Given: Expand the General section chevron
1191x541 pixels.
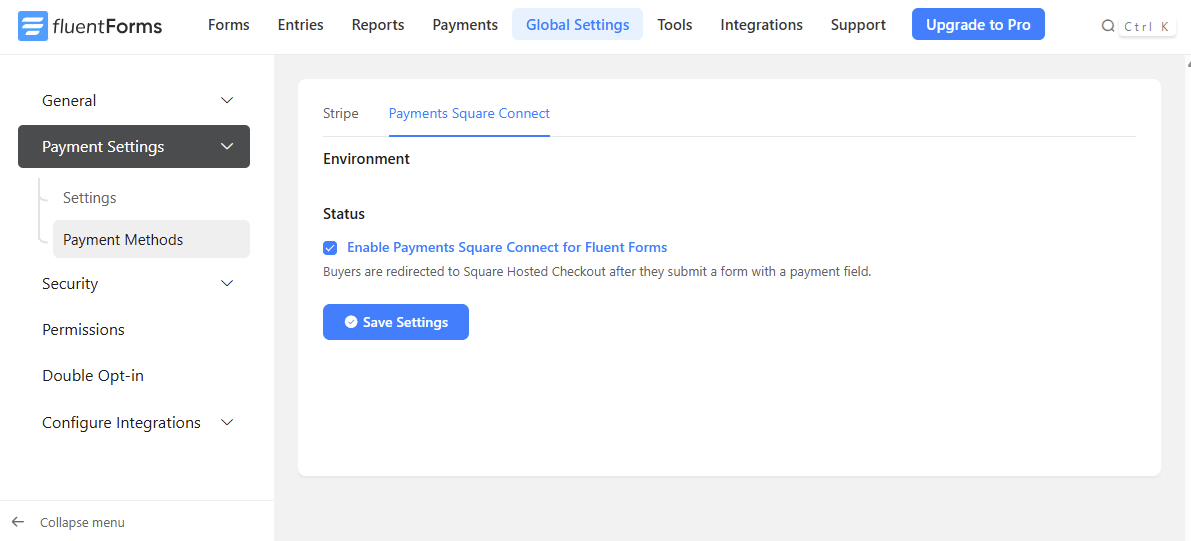Looking at the screenshot, I should click(226, 100).
